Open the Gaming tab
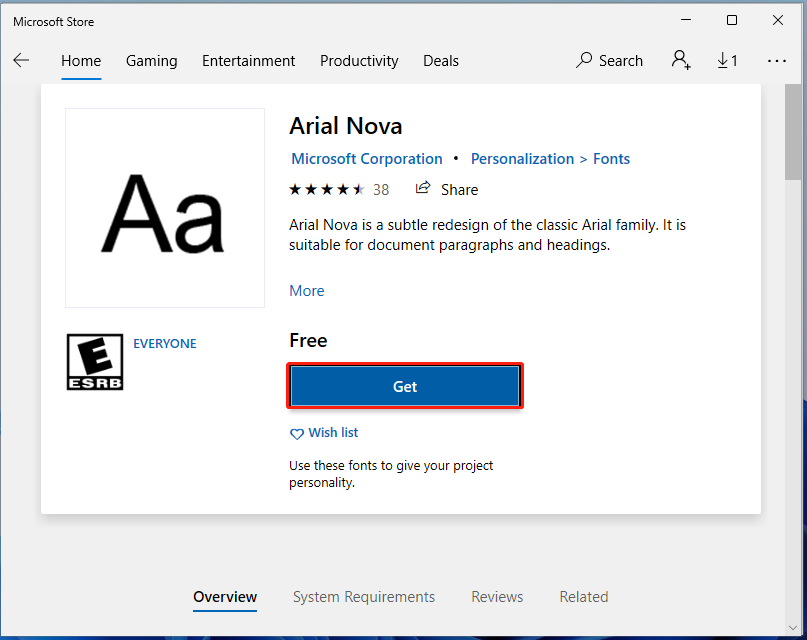Screen dimensions: 807x640 tap(151, 61)
